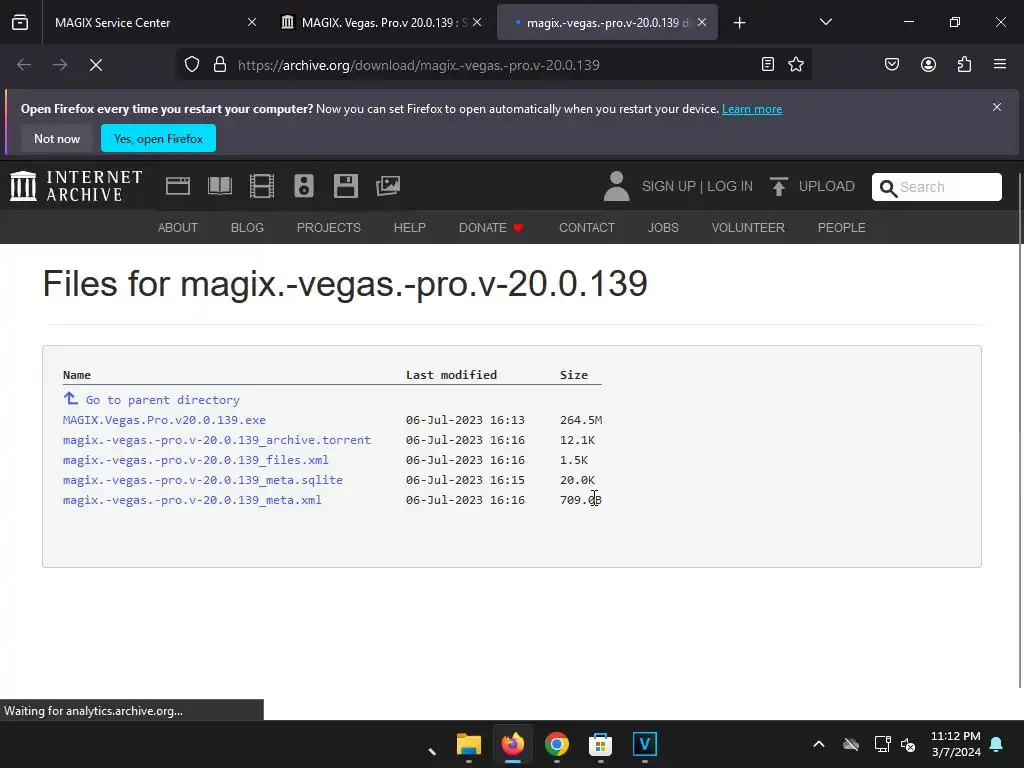List all tabs dropdown arrow
Image resolution: width=1024 pixels, height=768 pixels.
click(x=825, y=22)
